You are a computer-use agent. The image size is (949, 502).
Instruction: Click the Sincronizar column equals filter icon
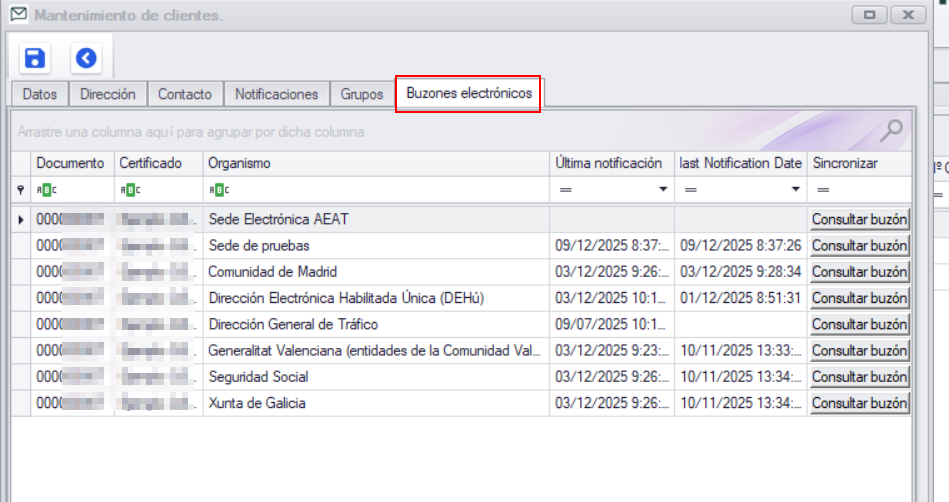pyautogui.click(x=823, y=189)
